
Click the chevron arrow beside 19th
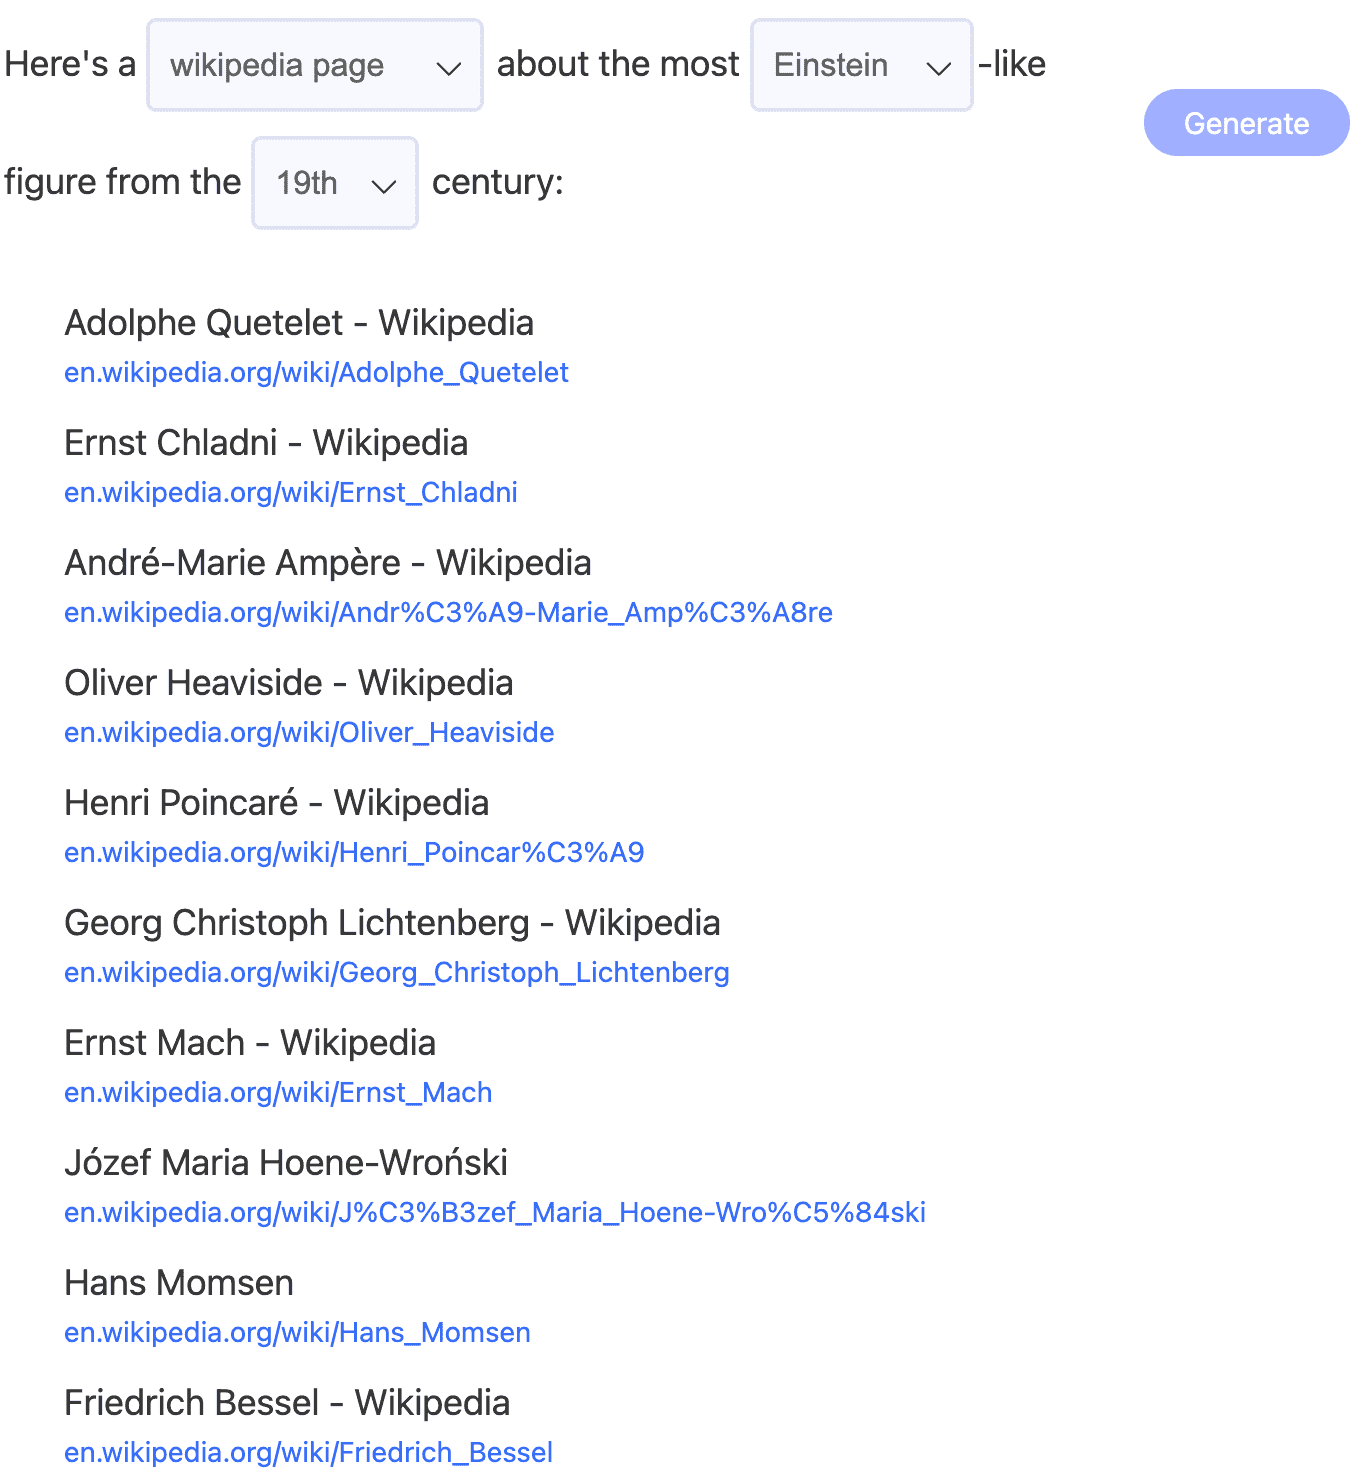(384, 186)
